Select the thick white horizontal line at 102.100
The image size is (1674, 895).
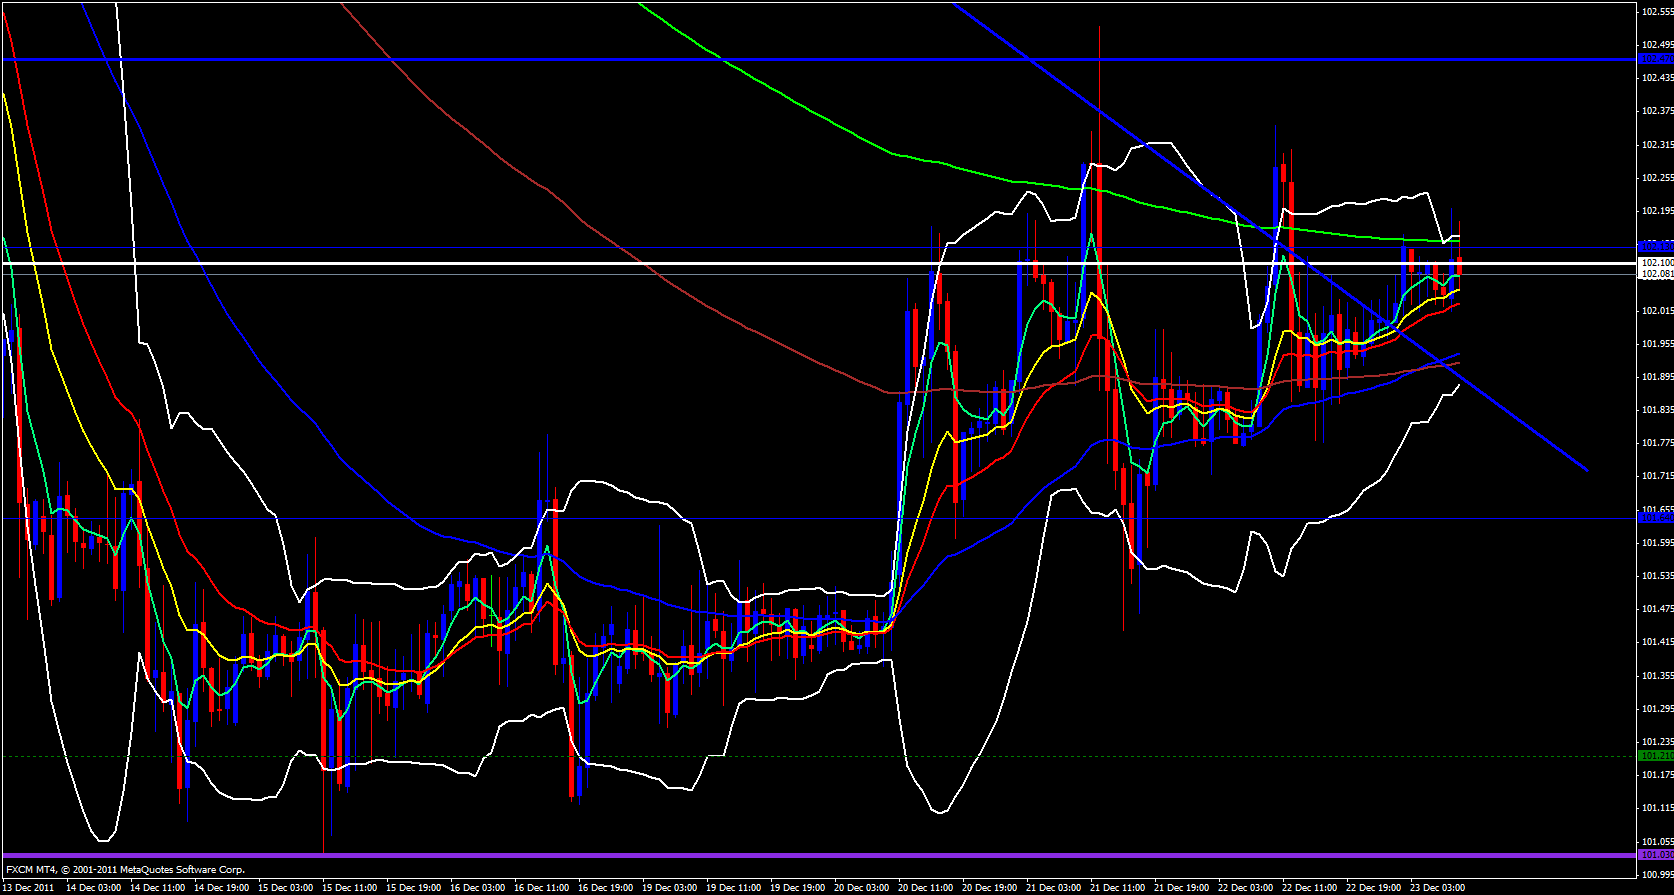(819, 263)
